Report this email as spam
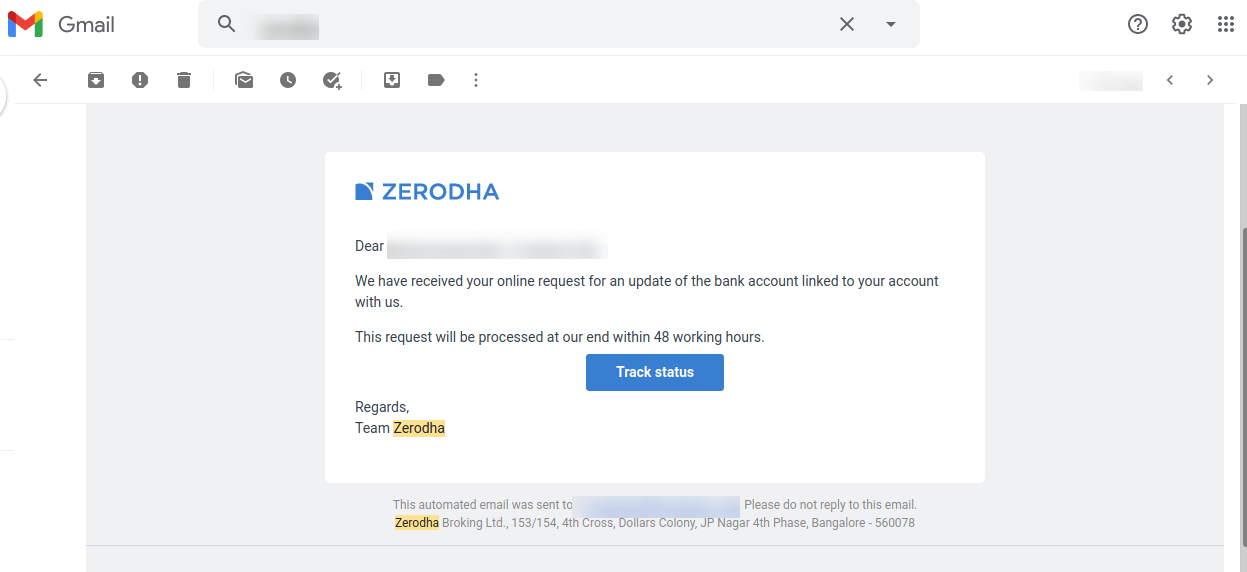 pyautogui.click(x=140, y=80)
